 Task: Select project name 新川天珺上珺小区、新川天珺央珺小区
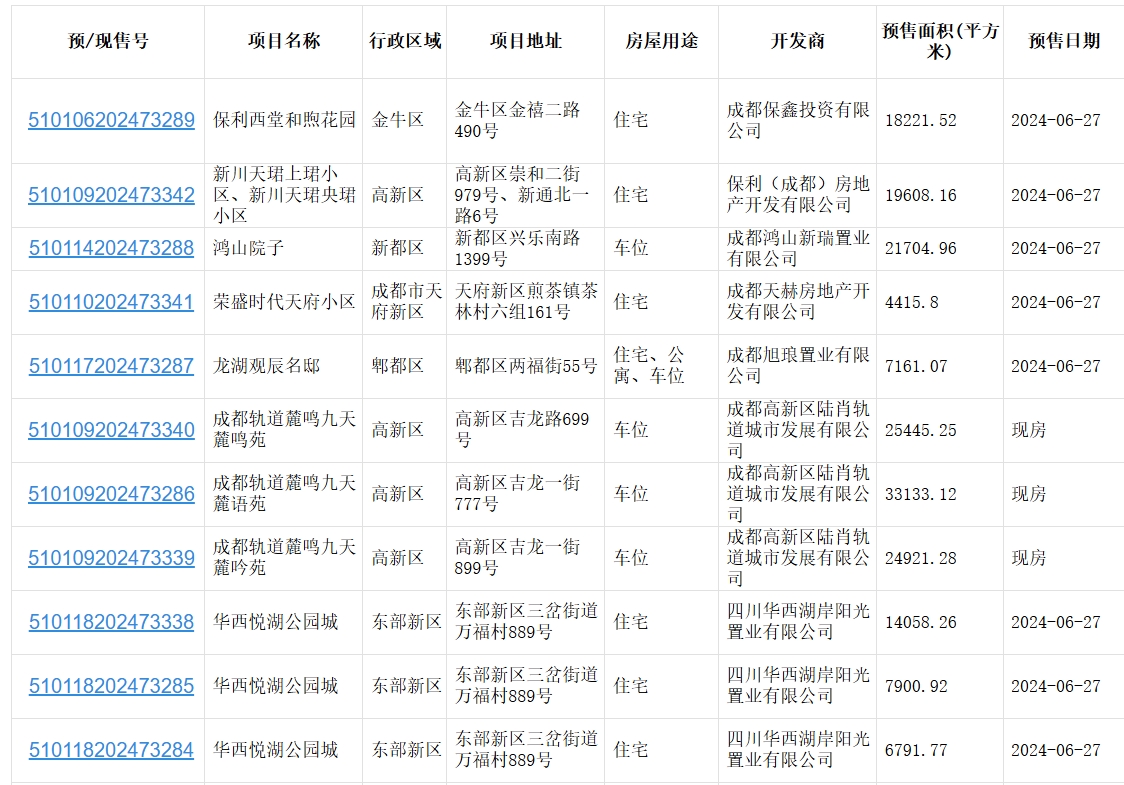click(284, 195)
